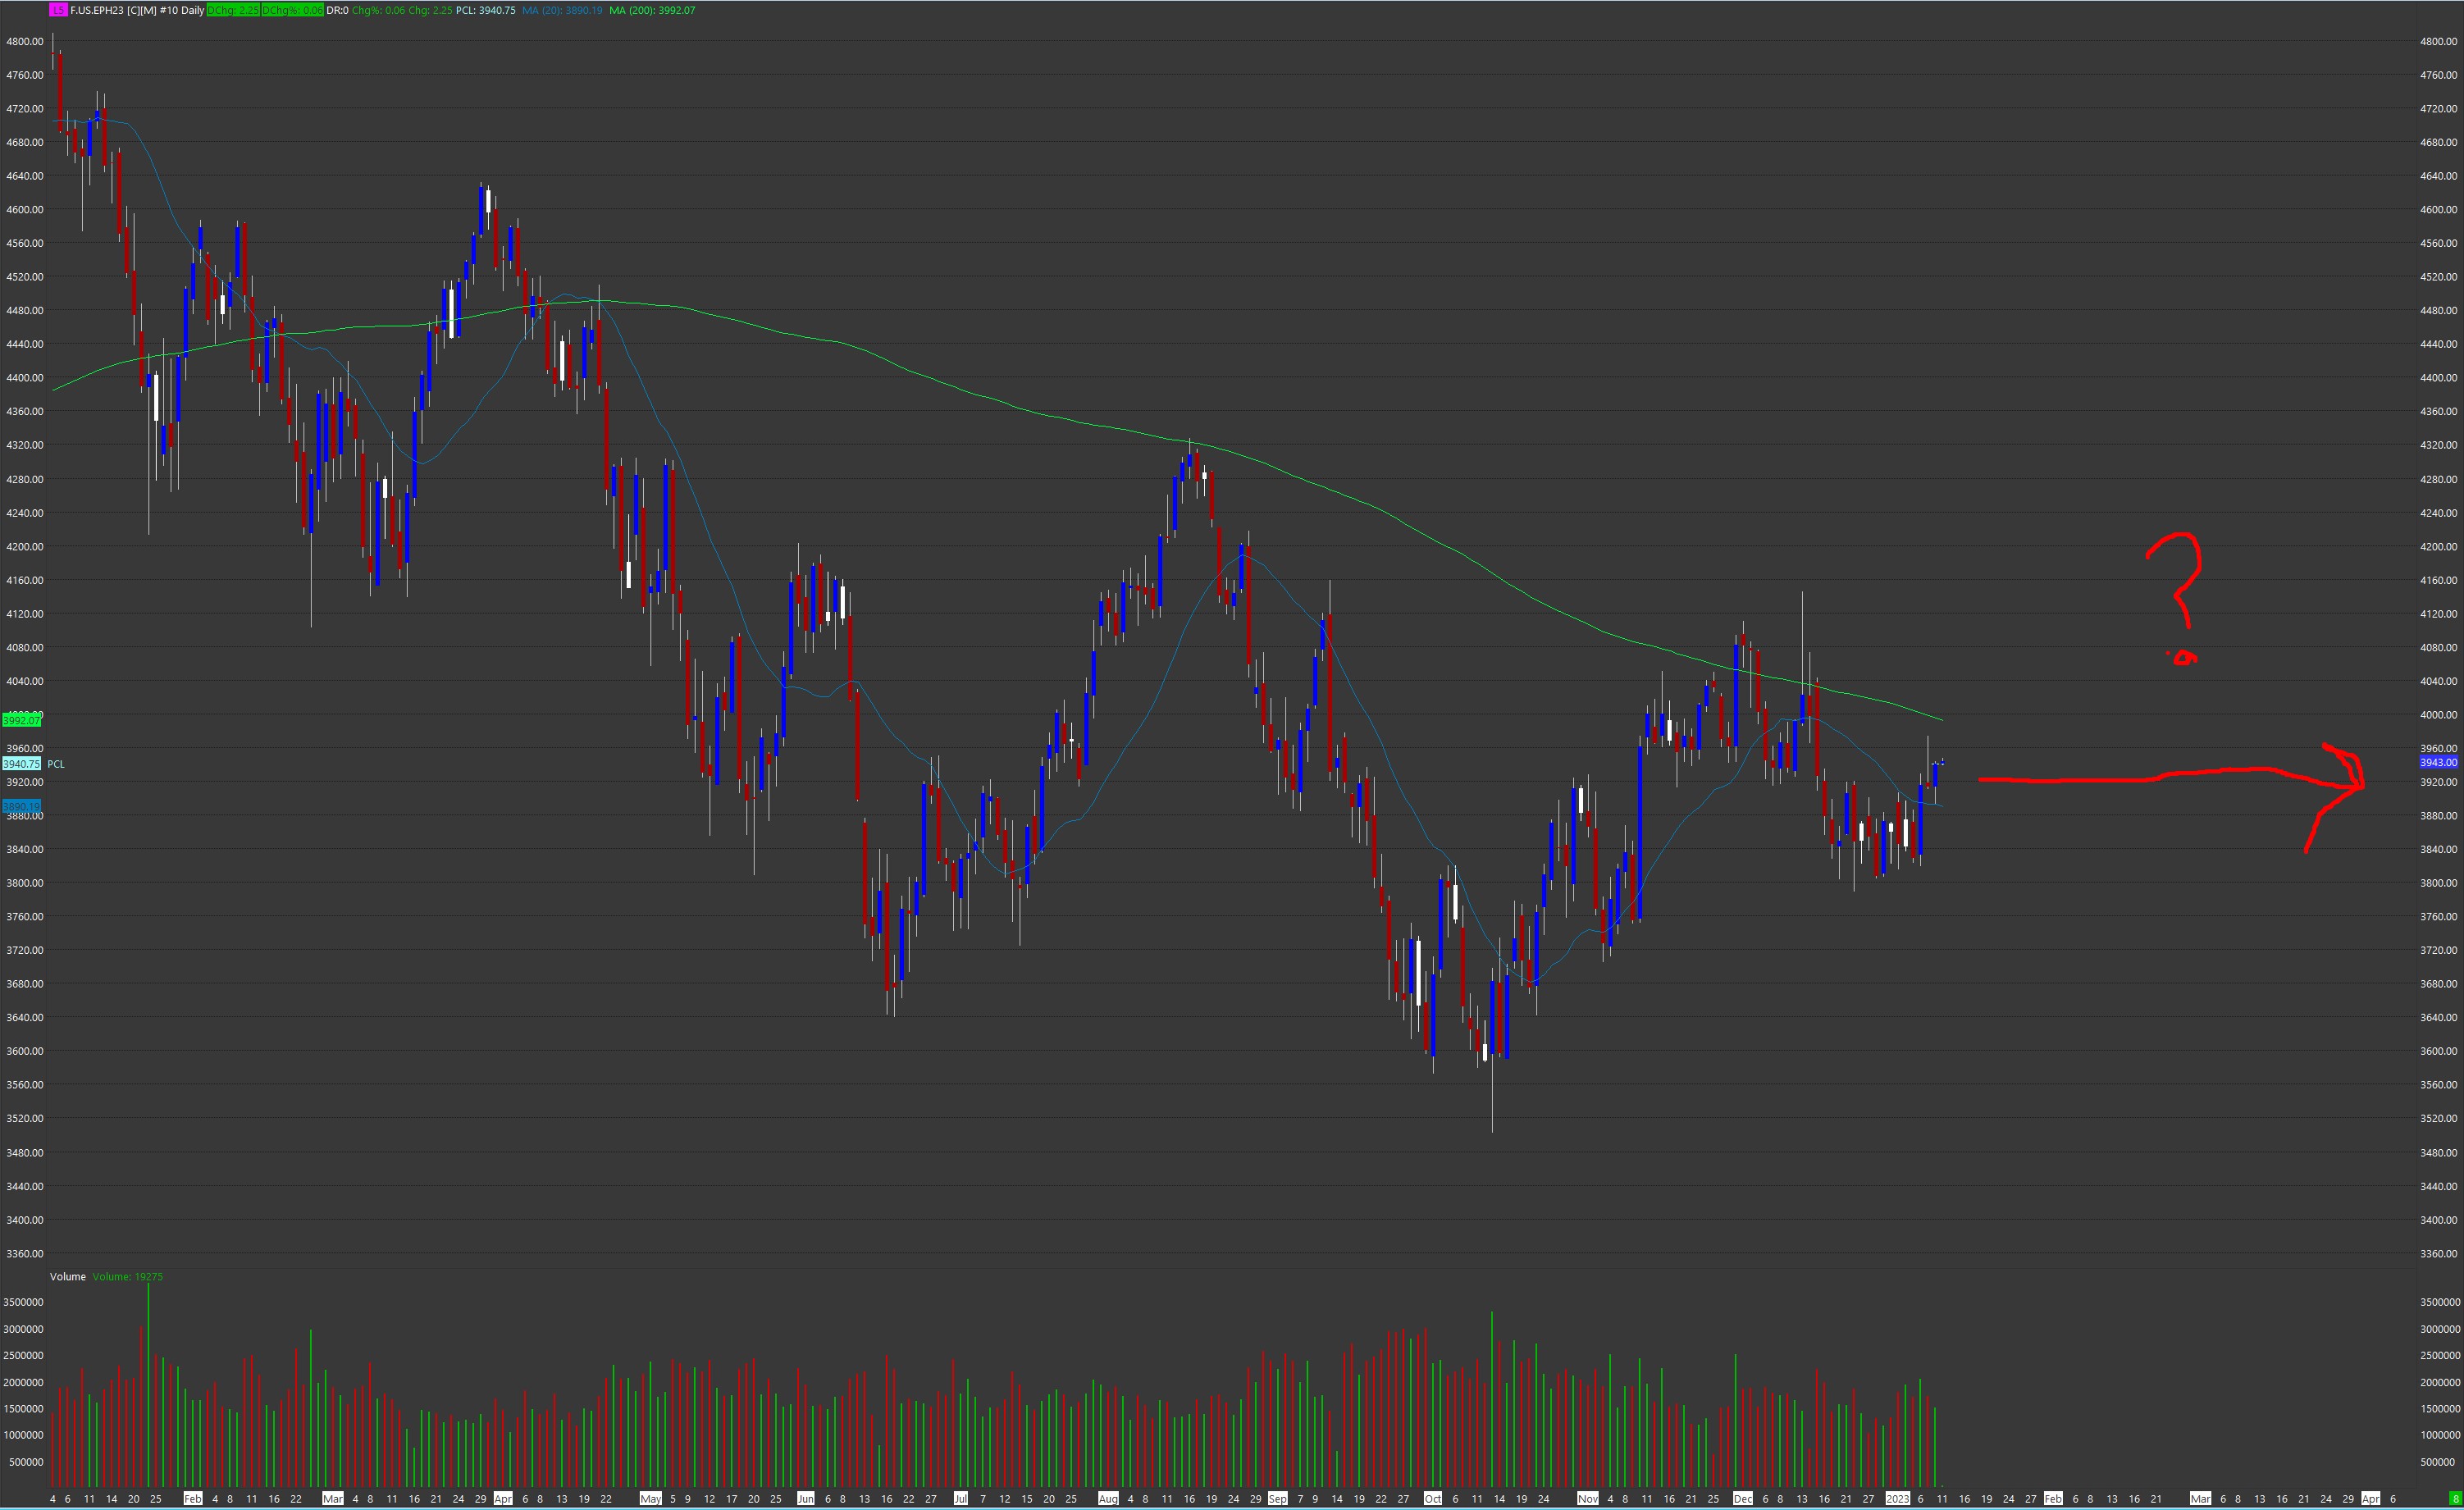Click the green 3992.07 price axis tag

pyautogui.click(x=21, y=720)
